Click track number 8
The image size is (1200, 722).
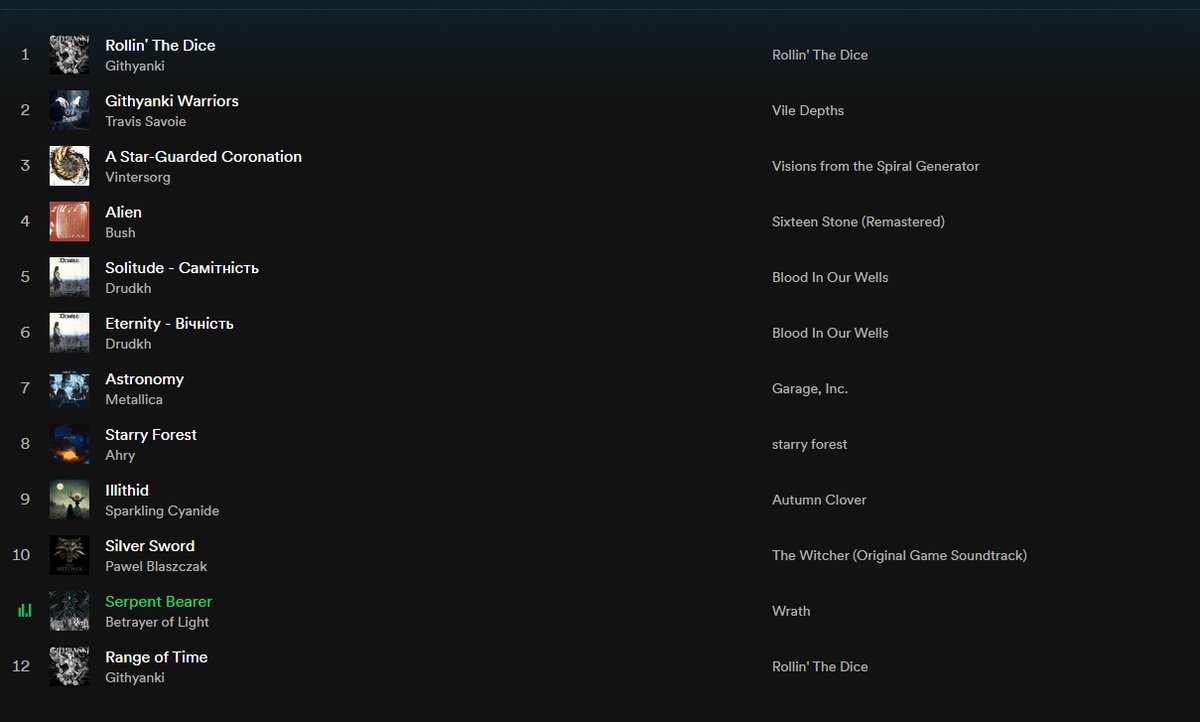tap(25, 444)
